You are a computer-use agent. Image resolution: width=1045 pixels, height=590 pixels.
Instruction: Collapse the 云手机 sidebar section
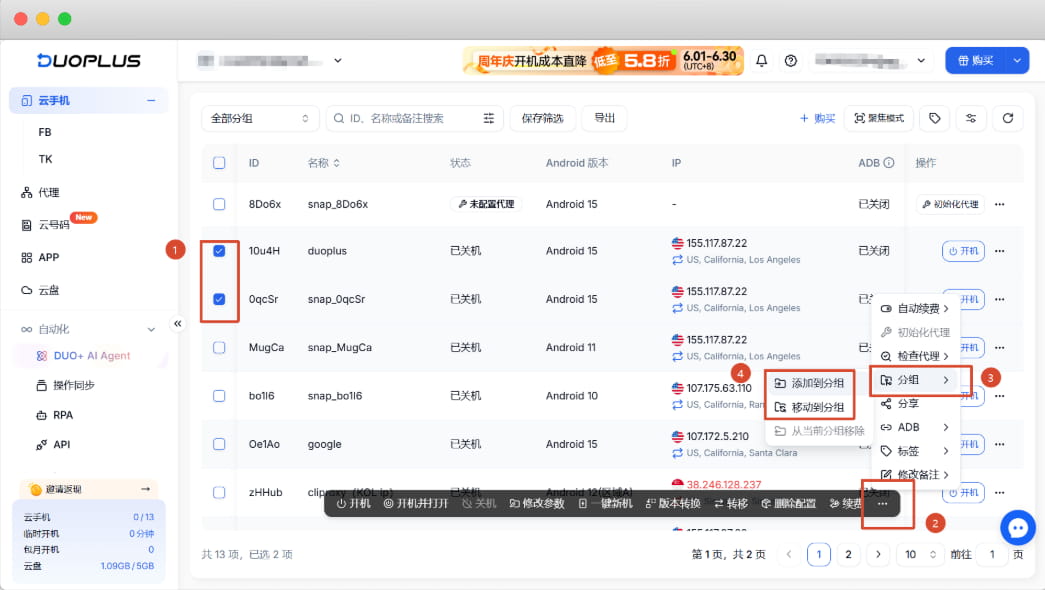pos(151,101)
